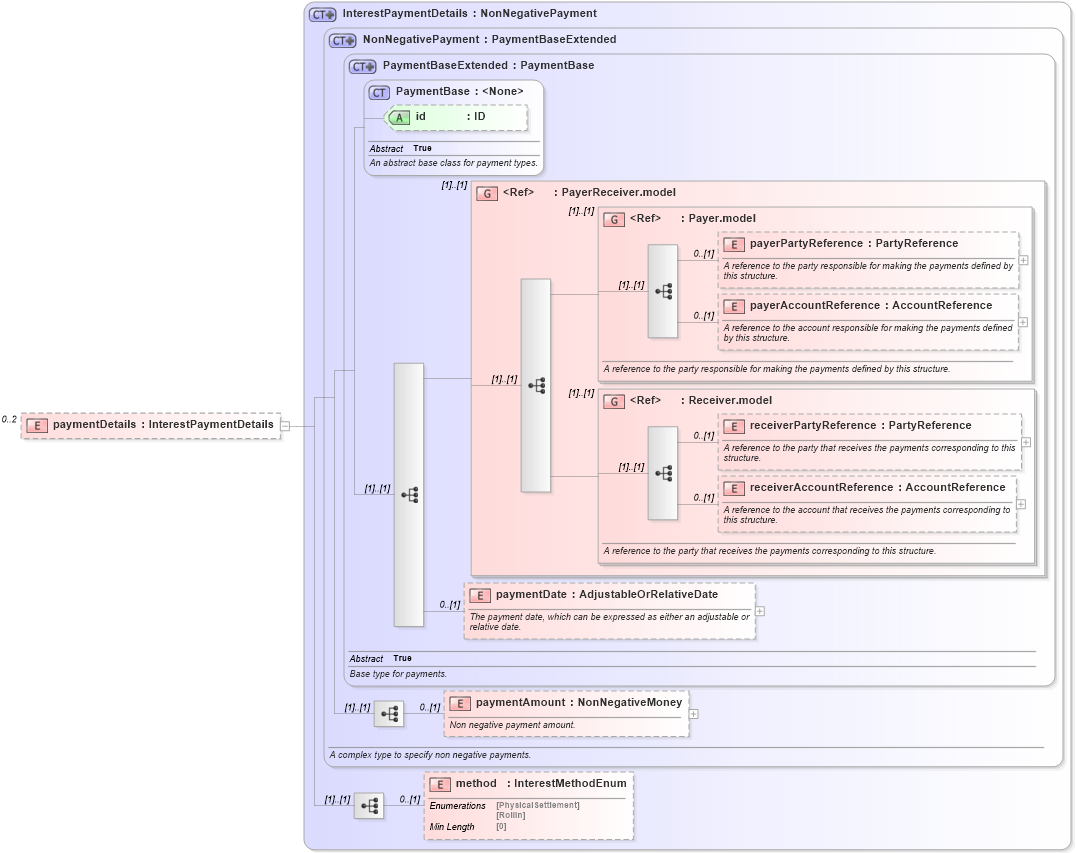The height and width of the screenshot is (853, 1076).
Task: Click the CT icon of NonNegativePayment
Action: tap(342, 40)
